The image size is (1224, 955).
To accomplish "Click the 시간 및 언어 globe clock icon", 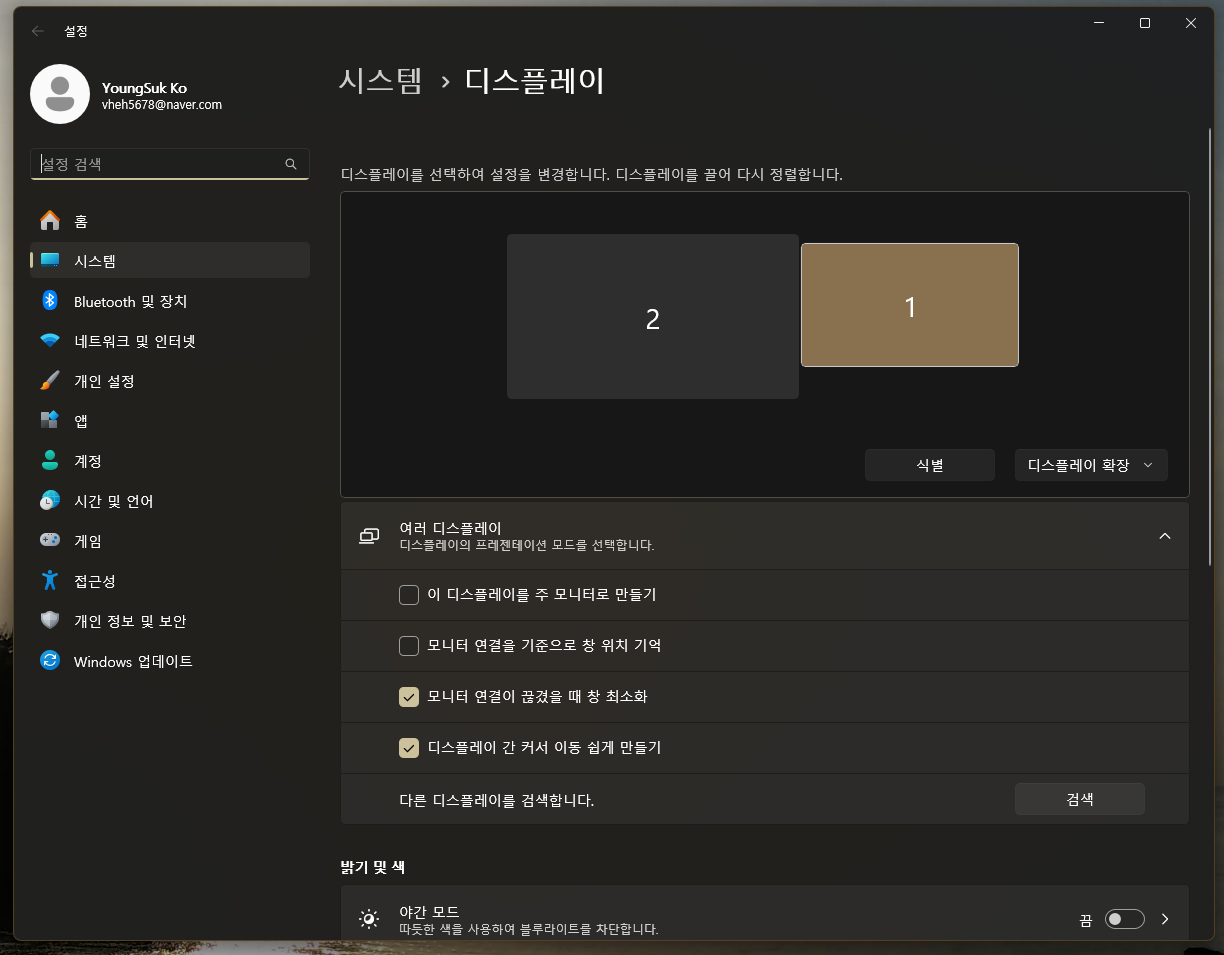I will click(x=50, y=501).
